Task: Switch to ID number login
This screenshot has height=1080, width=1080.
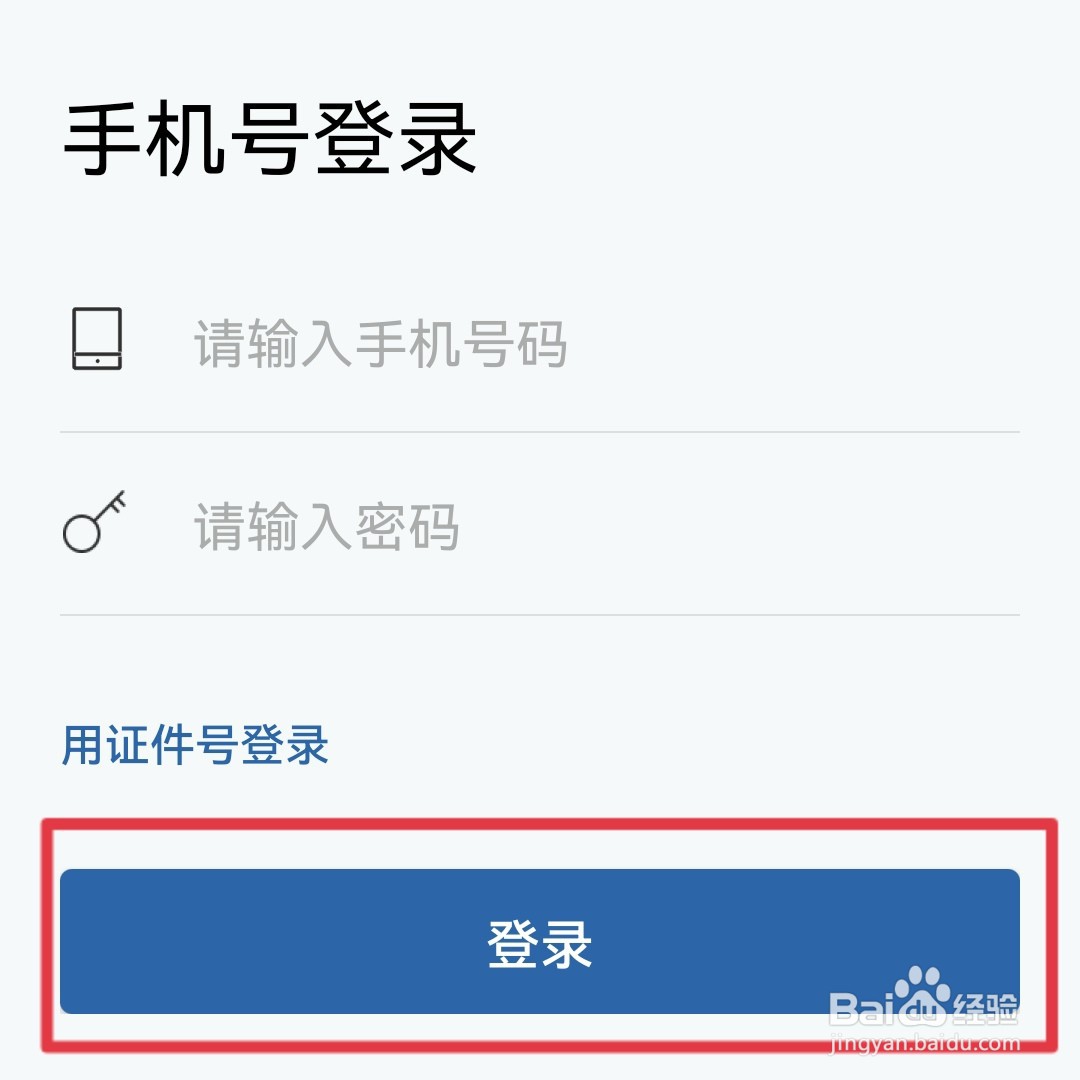Action: [195, 745]
